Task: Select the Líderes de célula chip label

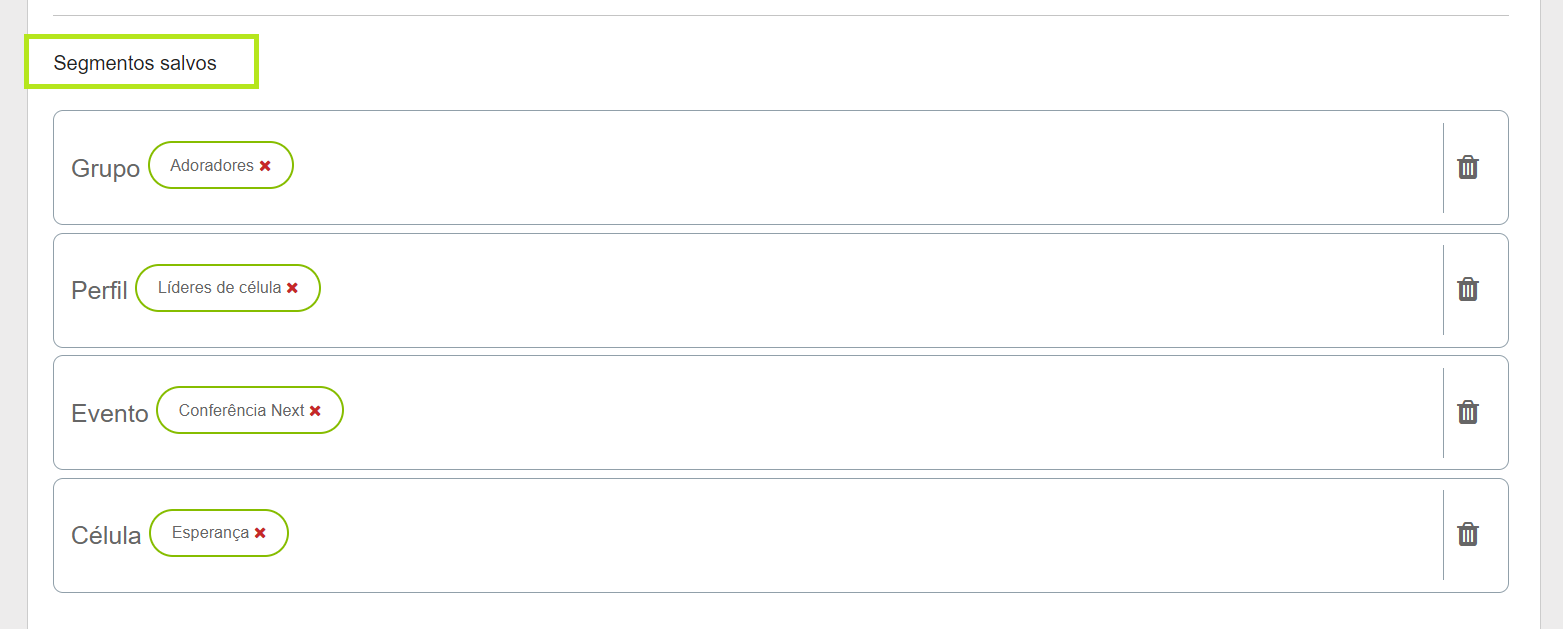Action: 219,288
